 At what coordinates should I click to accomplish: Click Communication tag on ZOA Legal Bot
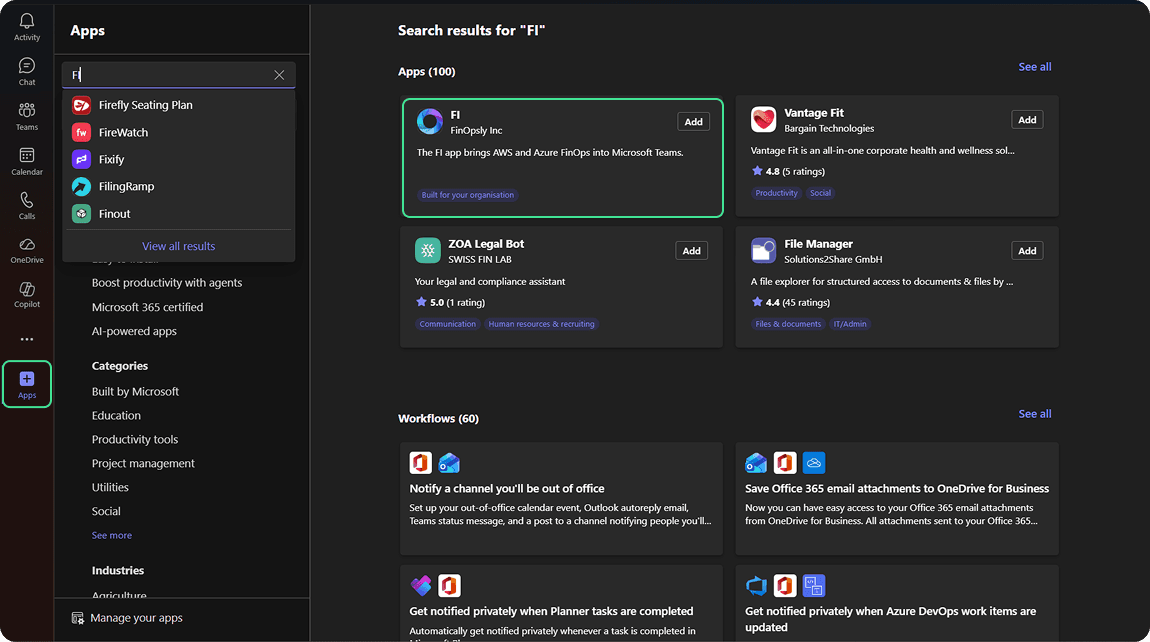[x=447, y=324]
